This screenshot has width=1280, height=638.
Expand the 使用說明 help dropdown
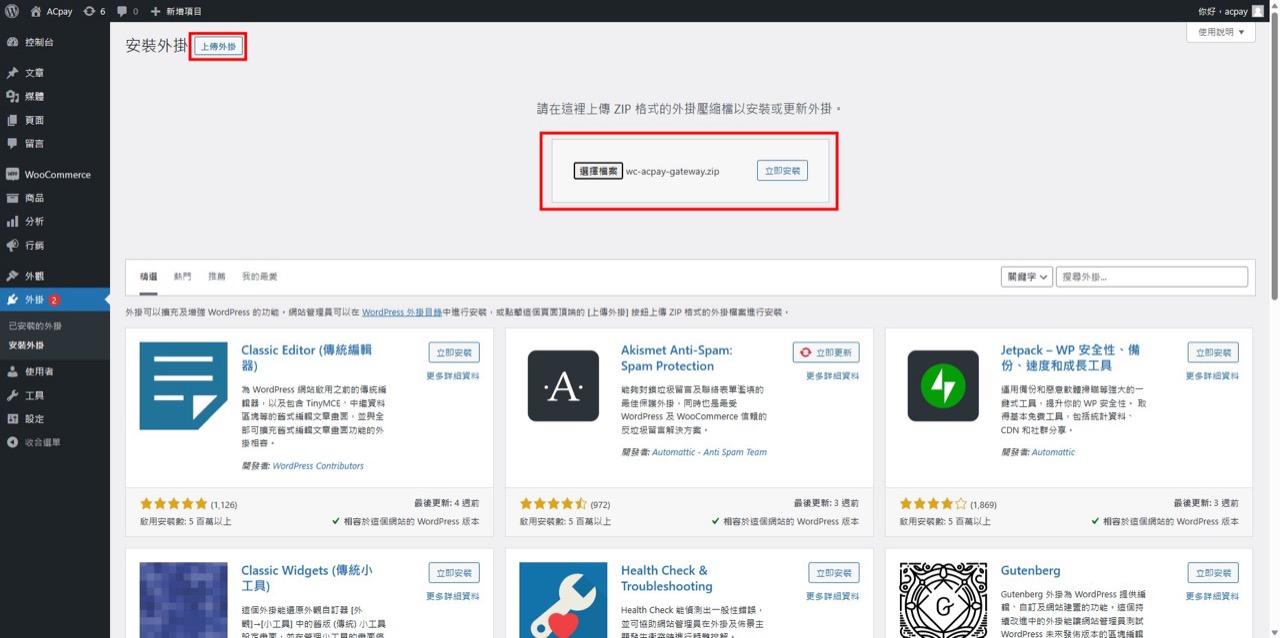pyautogui.click(x=1221, y=32)
